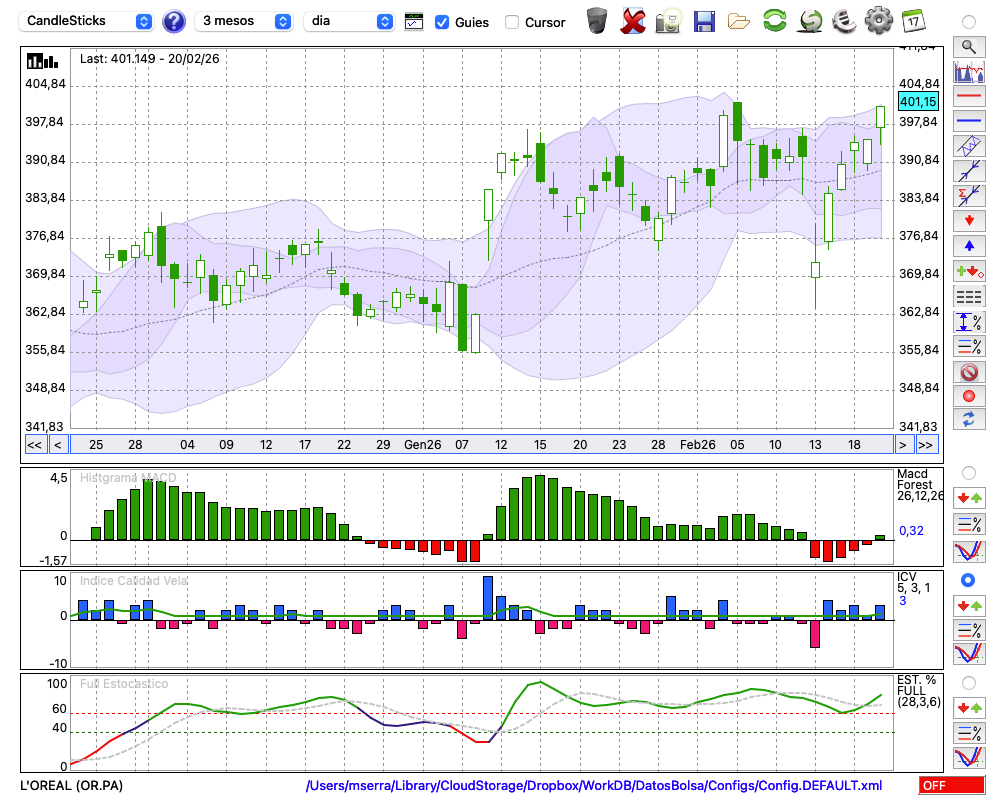Open settings with the gear icon

click(x=878, y=21)
